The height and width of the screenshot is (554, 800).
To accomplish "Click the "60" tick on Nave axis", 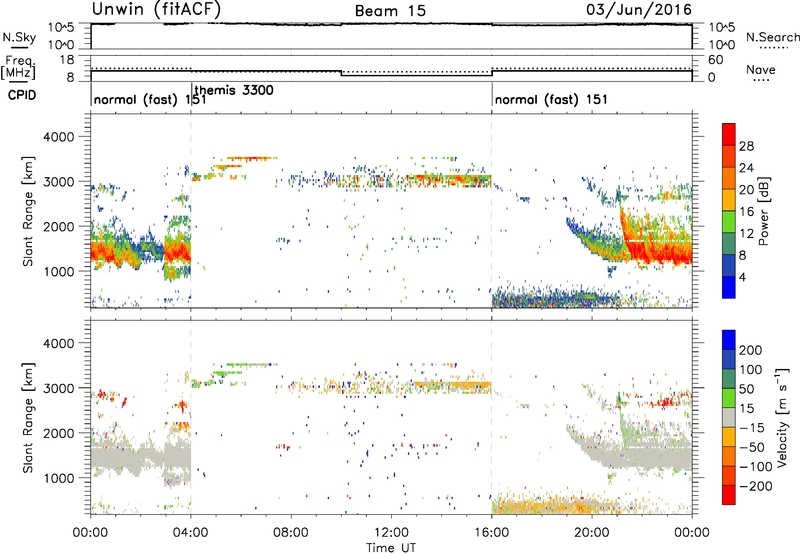I will (x=716, y=60).
